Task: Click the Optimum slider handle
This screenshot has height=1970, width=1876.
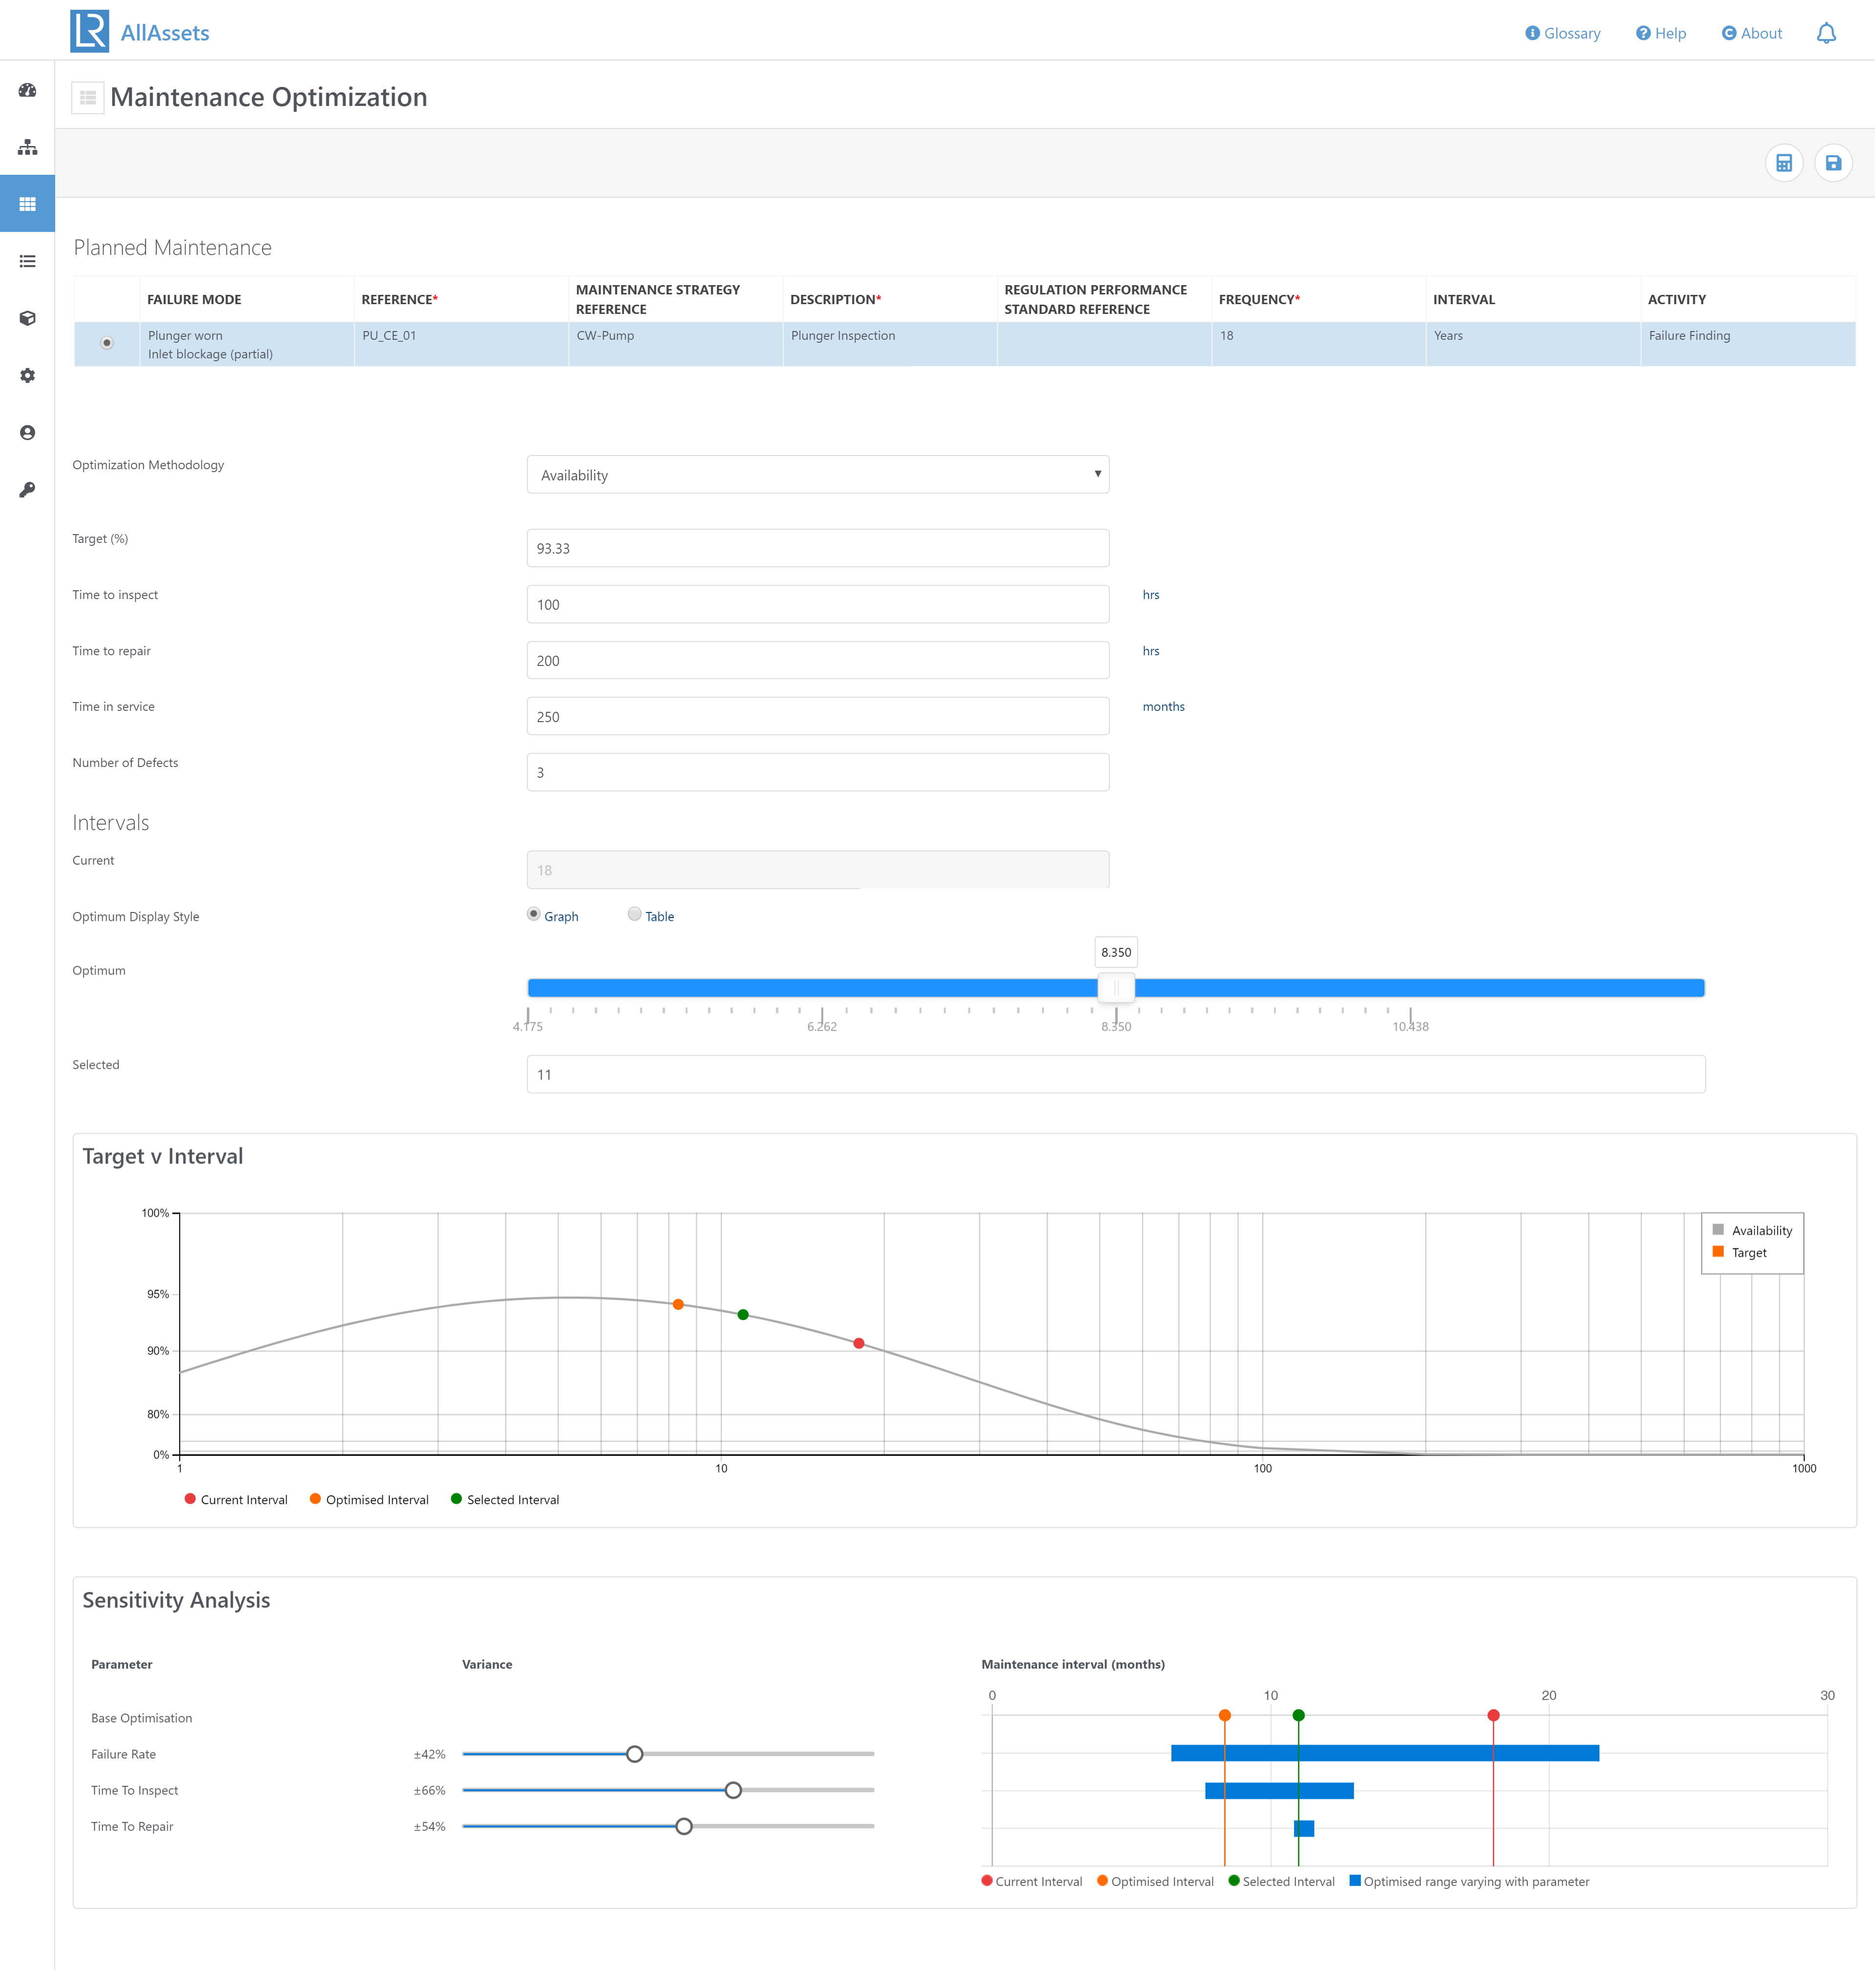Action: click(1116, 988)
